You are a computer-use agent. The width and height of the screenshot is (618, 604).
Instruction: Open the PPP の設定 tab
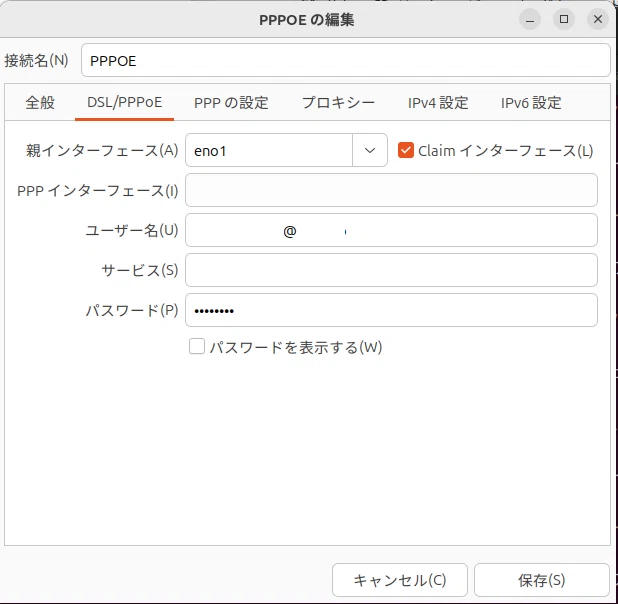coord(231,103)
